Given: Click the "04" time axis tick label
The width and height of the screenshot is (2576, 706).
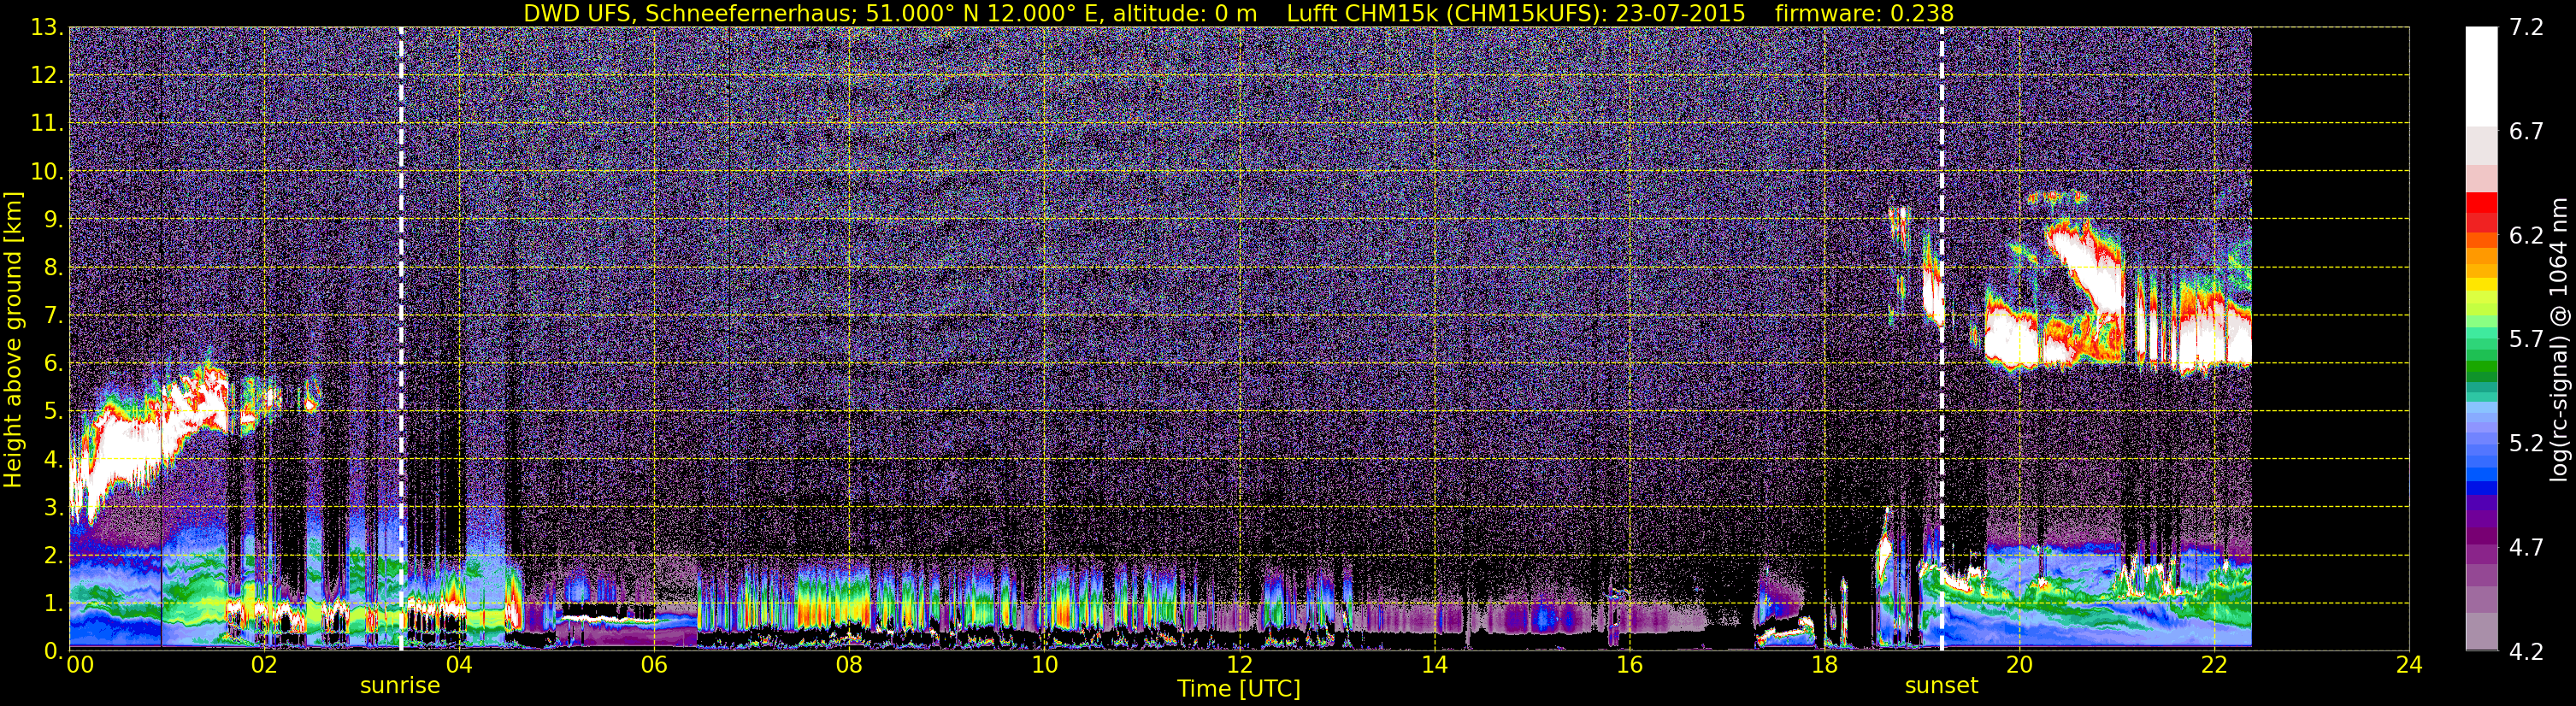Looking at the screenshot, I should click(x=459, y=666).
